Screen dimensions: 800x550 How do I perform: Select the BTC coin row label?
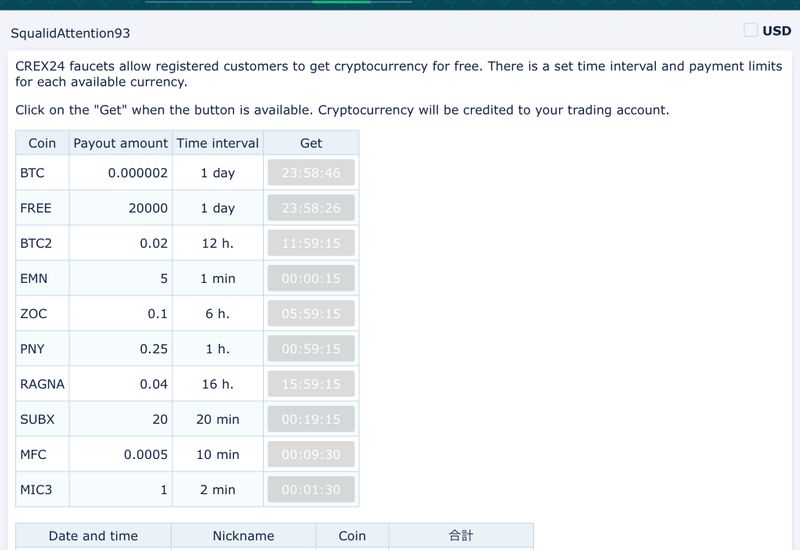(x=32, y=173)
